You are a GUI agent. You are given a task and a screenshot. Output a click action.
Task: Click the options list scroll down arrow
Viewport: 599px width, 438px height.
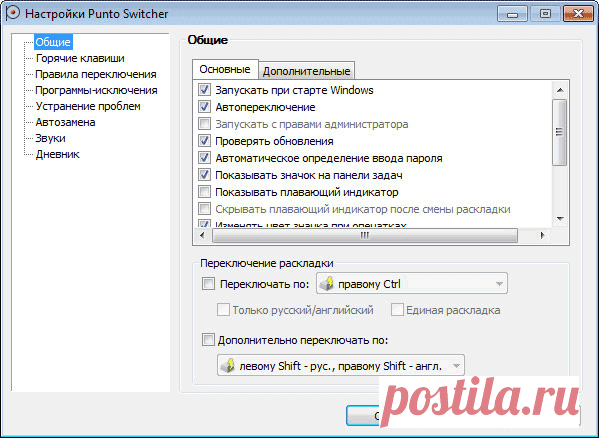click(x=560, y=219)
